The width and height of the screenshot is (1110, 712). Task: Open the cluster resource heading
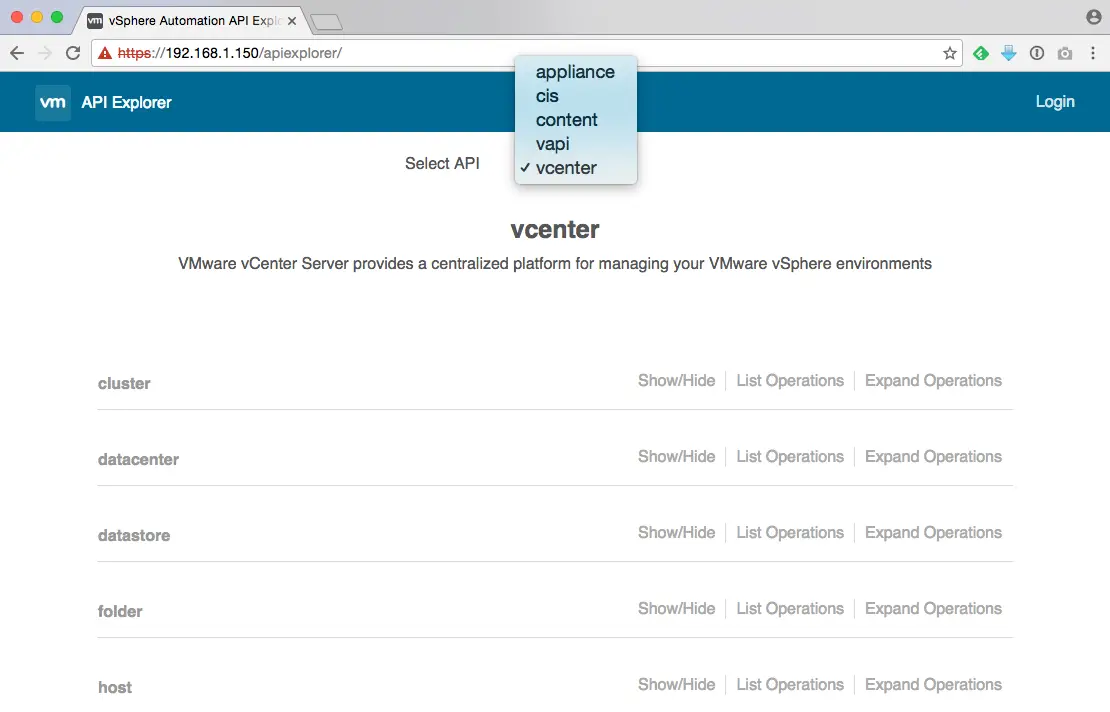124,384
